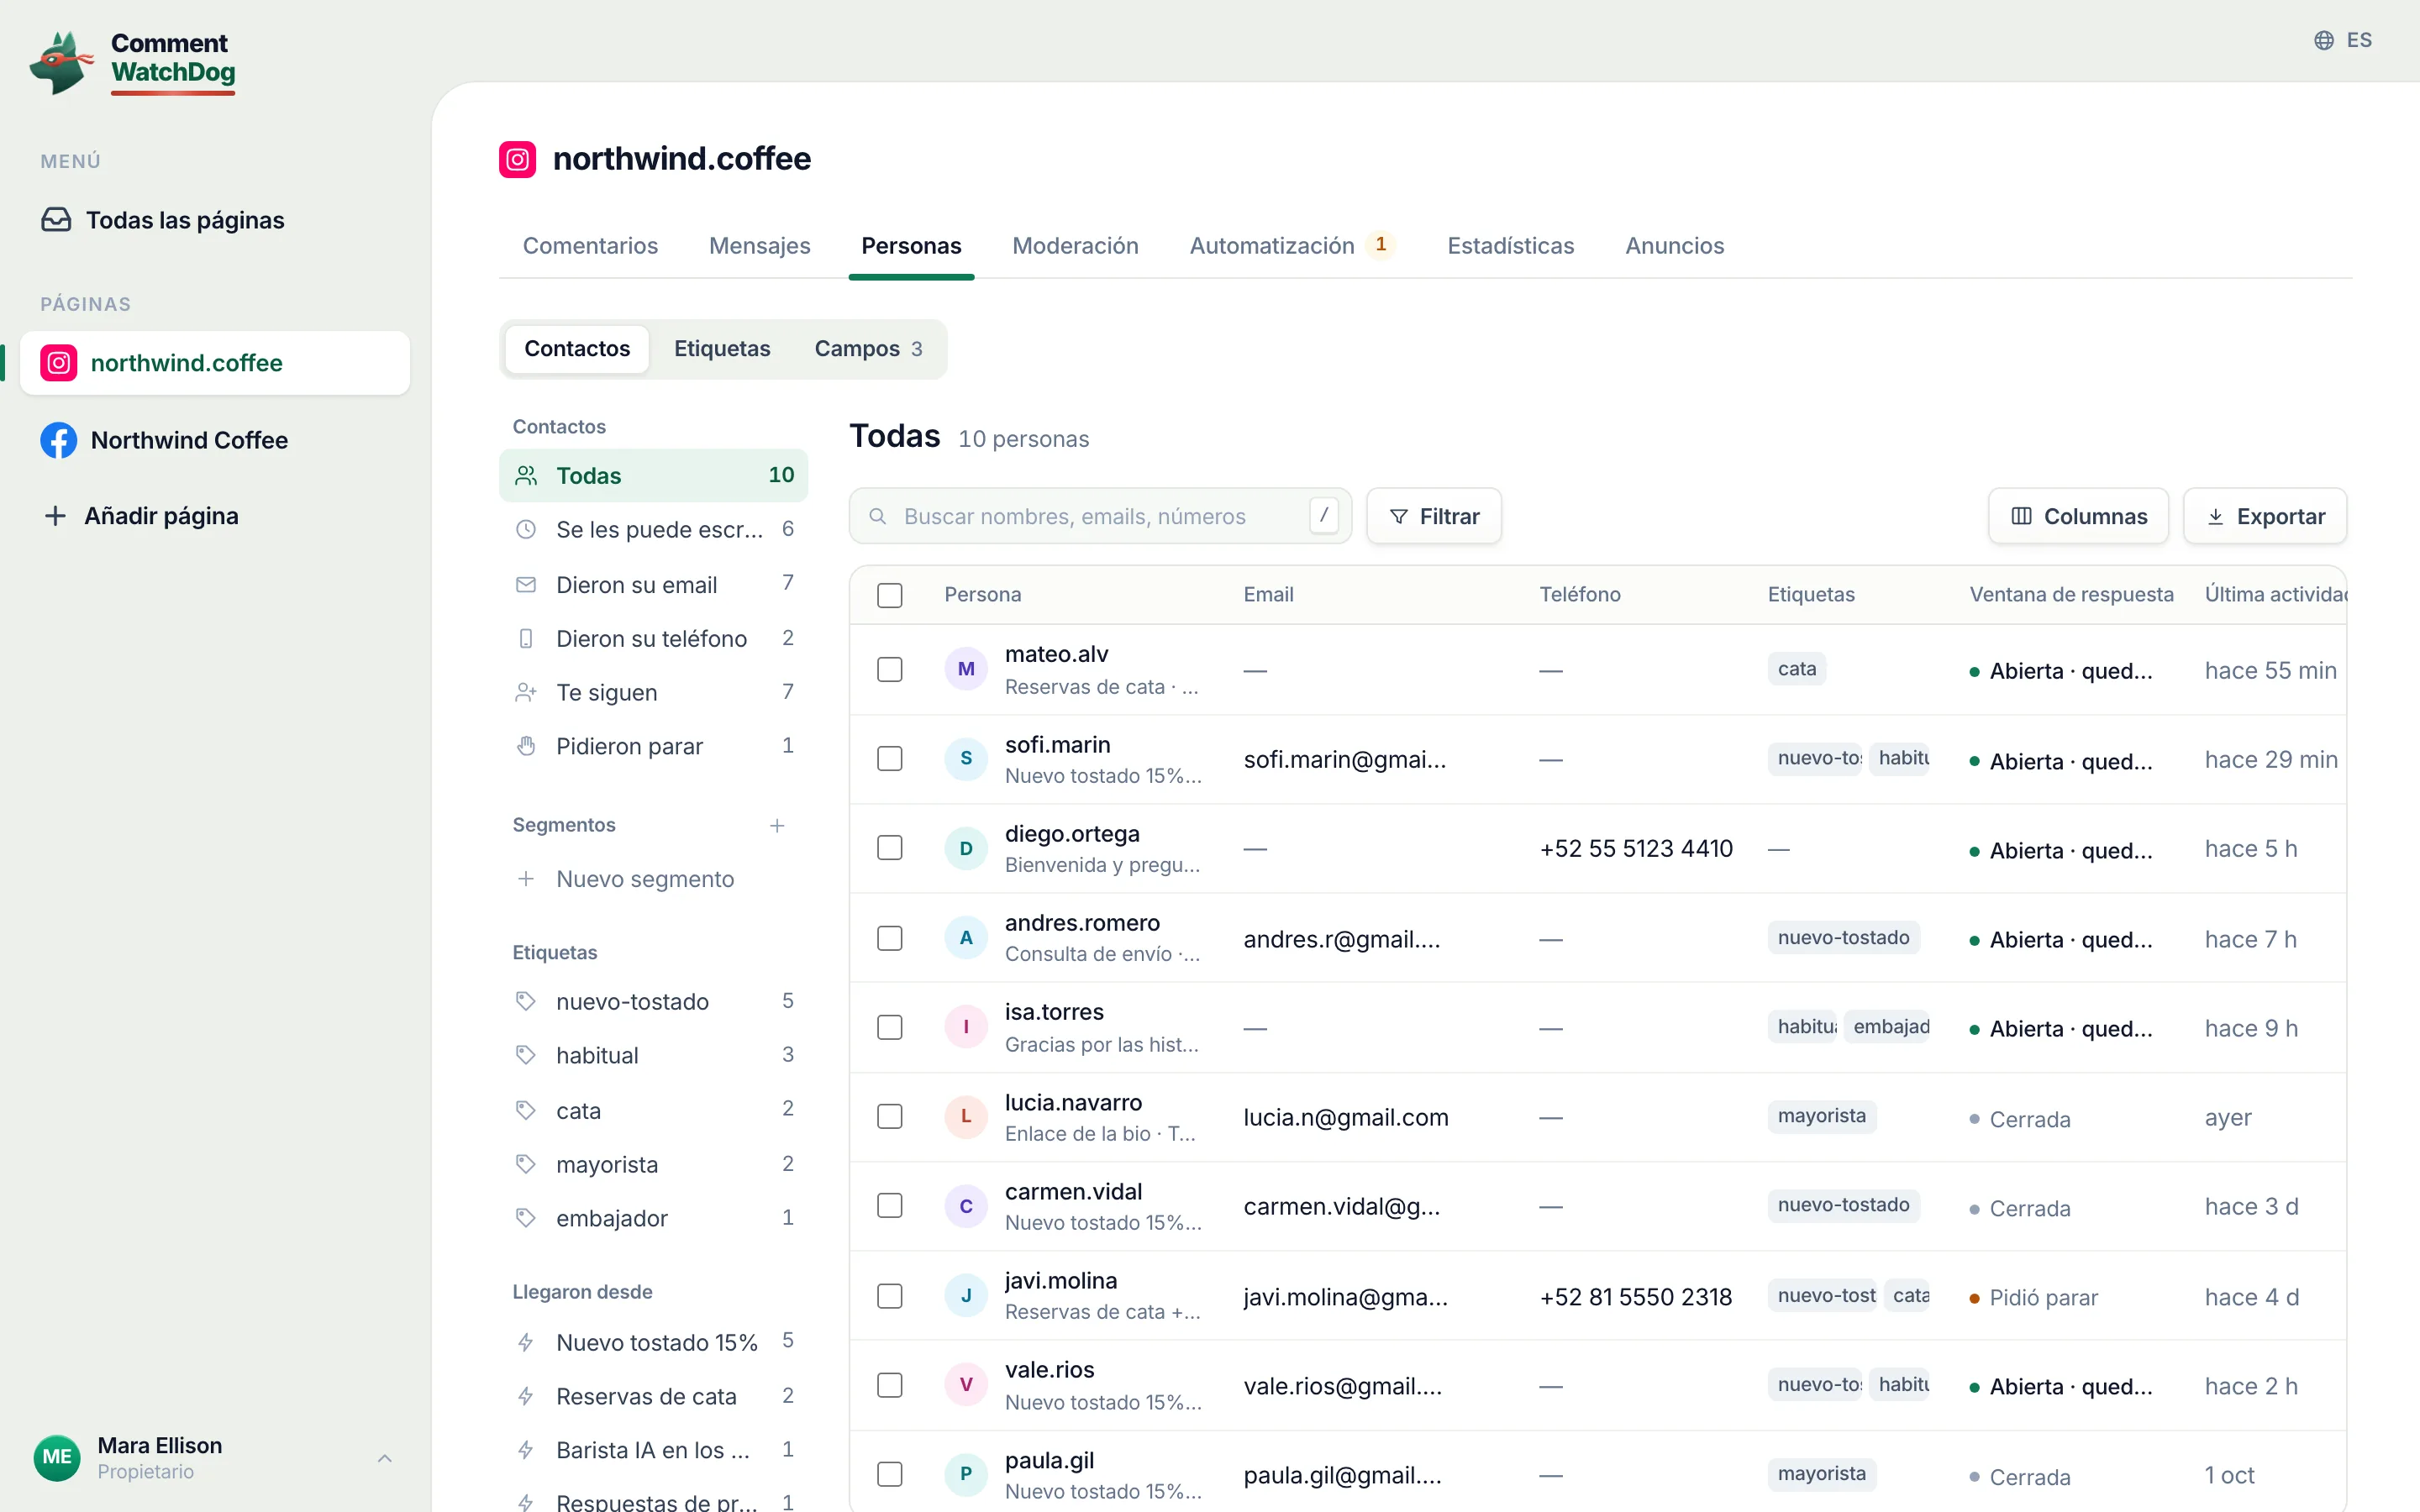
Task: Click the search field Buscar nombres, emails, números
Action: 1100,516
